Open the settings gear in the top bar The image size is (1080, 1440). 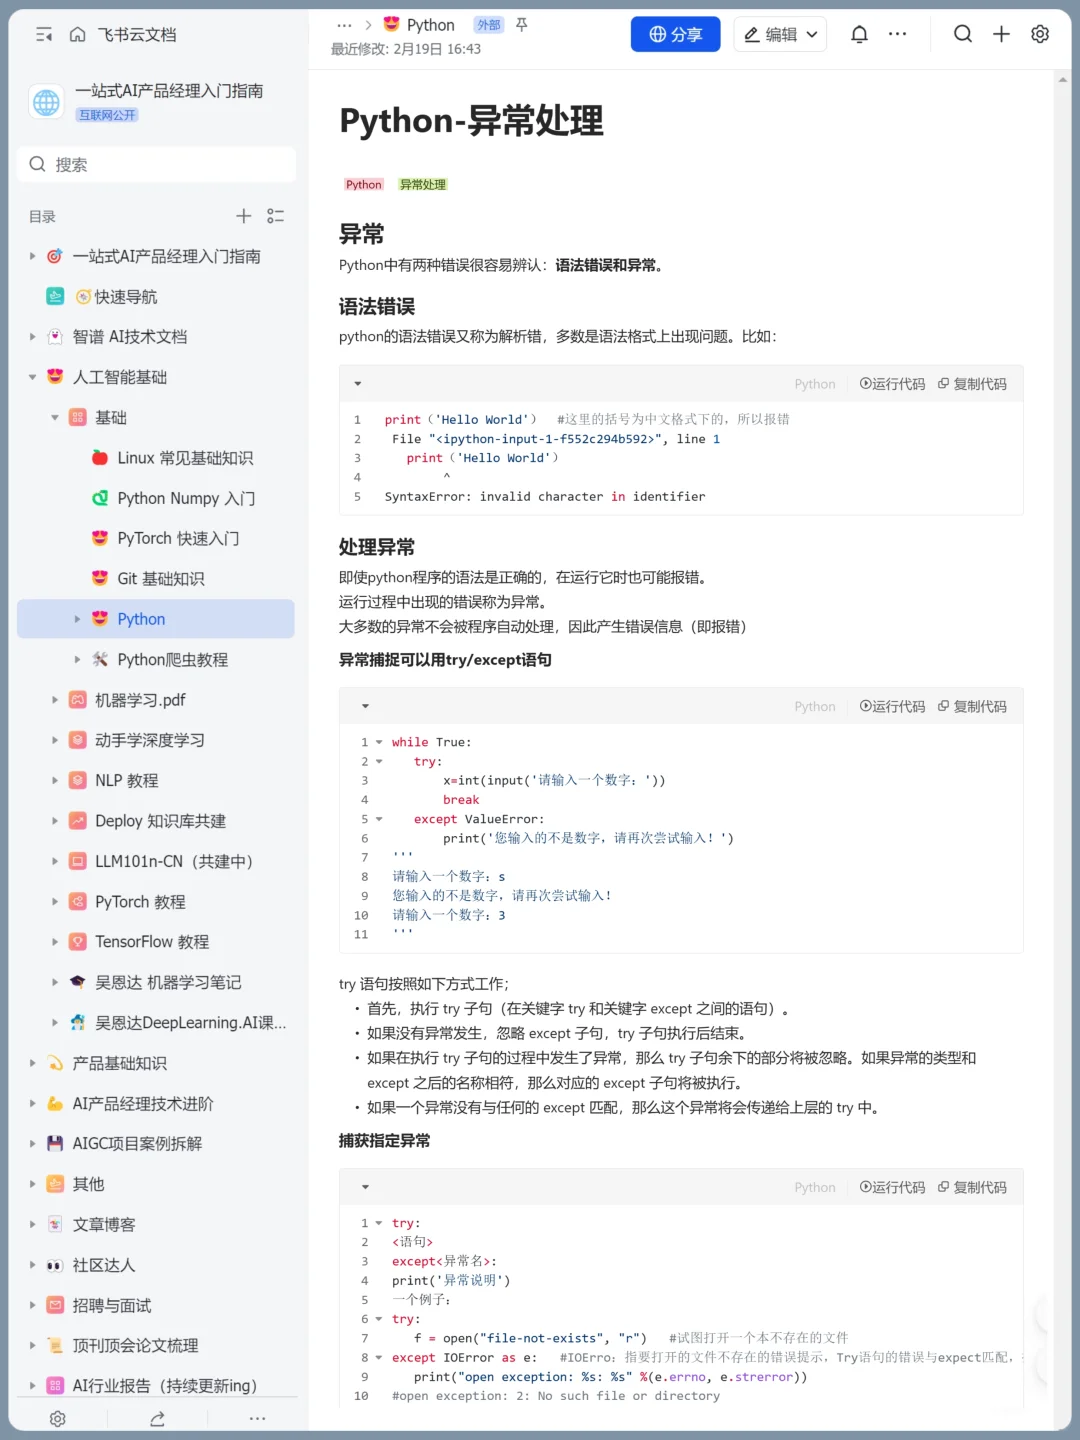tap(1040, 33)
